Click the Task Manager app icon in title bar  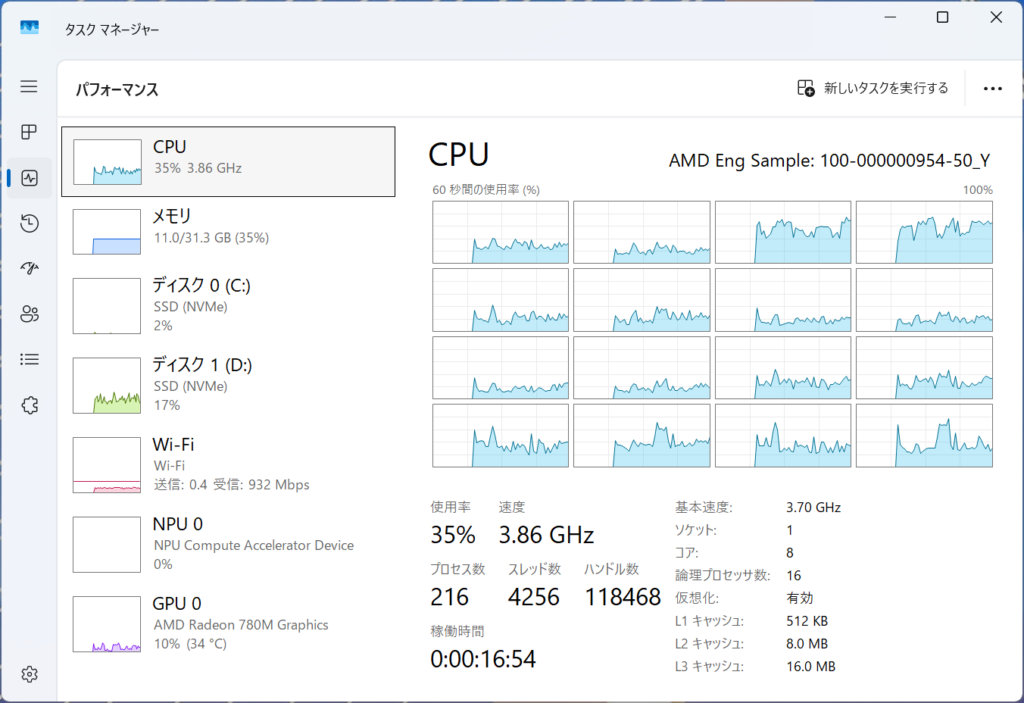click(29, 27)
